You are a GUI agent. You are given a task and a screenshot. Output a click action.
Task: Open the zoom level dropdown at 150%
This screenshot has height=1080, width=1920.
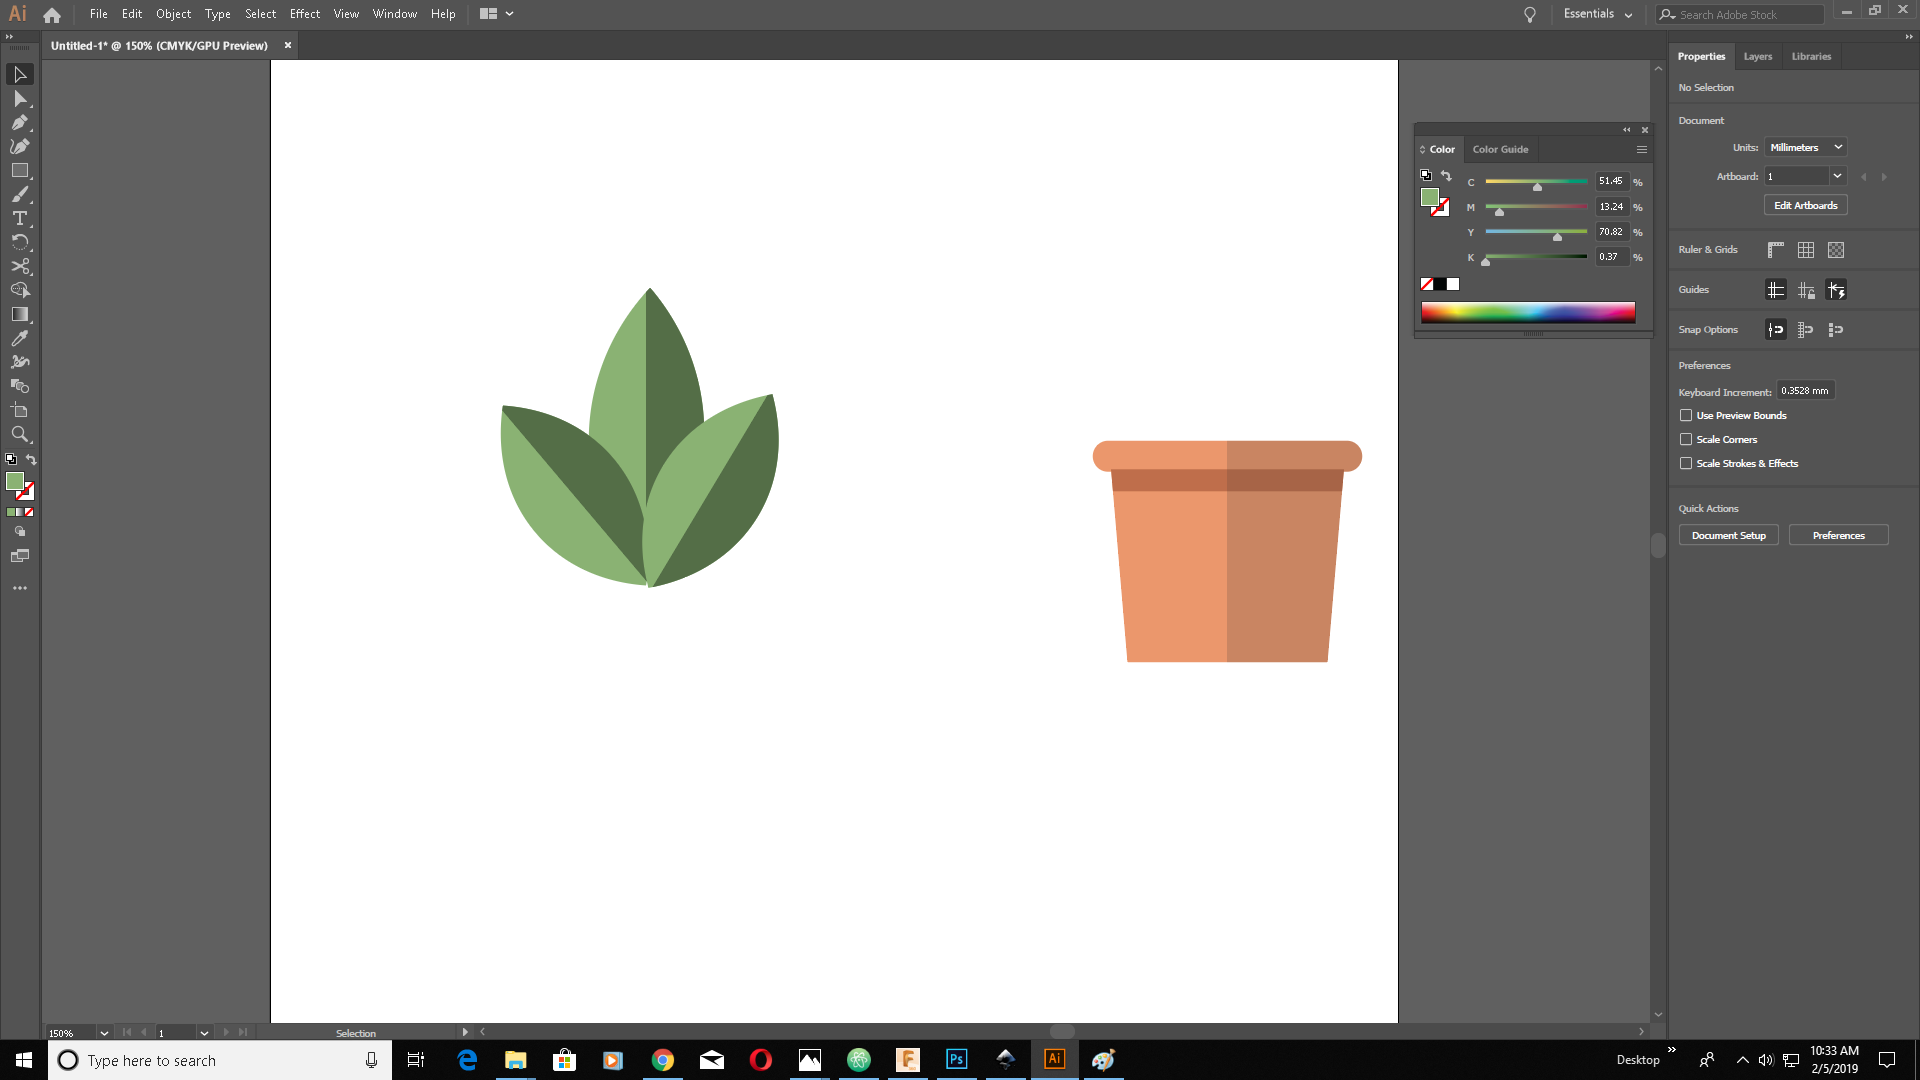tap(104, 1033)
